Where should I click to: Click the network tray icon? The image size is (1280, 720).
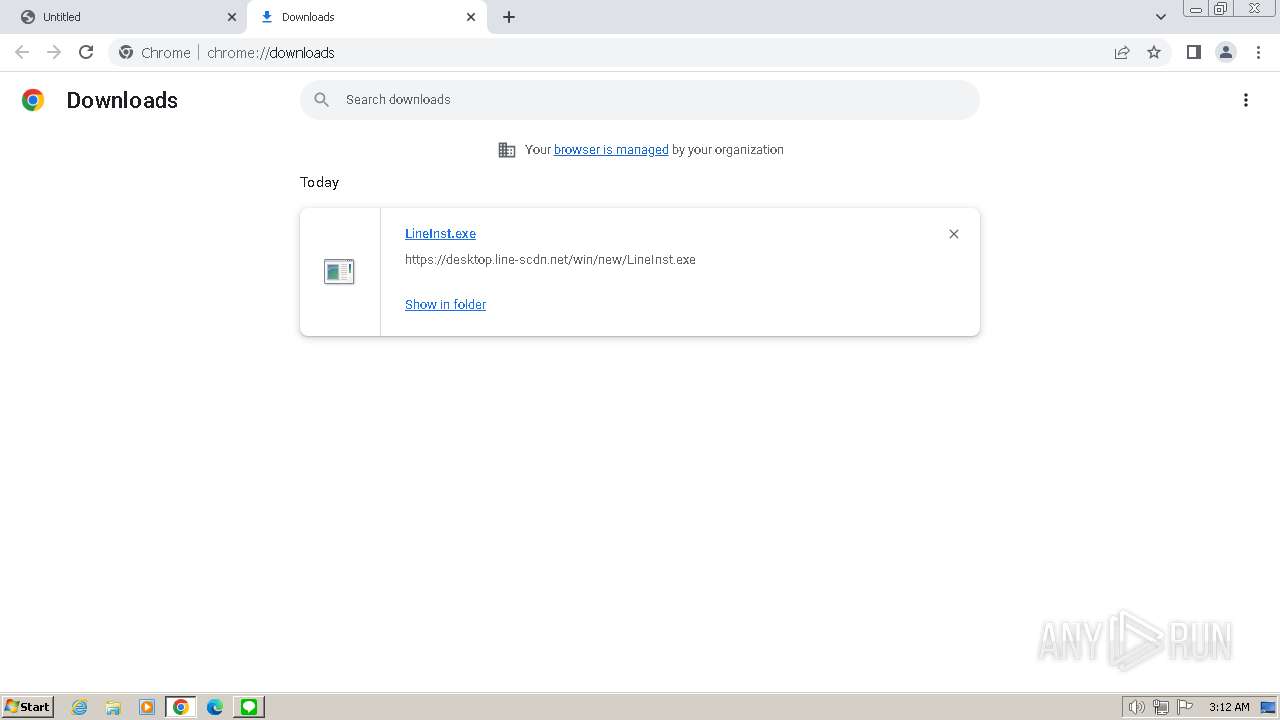pos(1161,707)
